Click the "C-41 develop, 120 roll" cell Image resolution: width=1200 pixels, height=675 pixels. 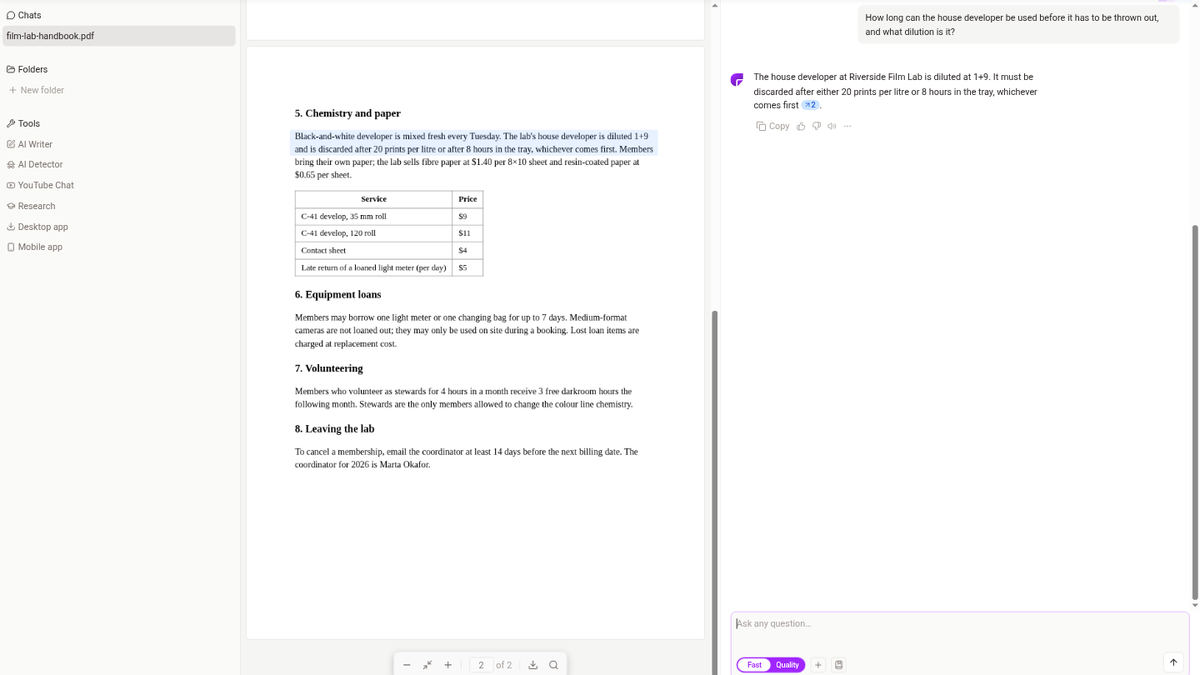[x=373, y=233]
